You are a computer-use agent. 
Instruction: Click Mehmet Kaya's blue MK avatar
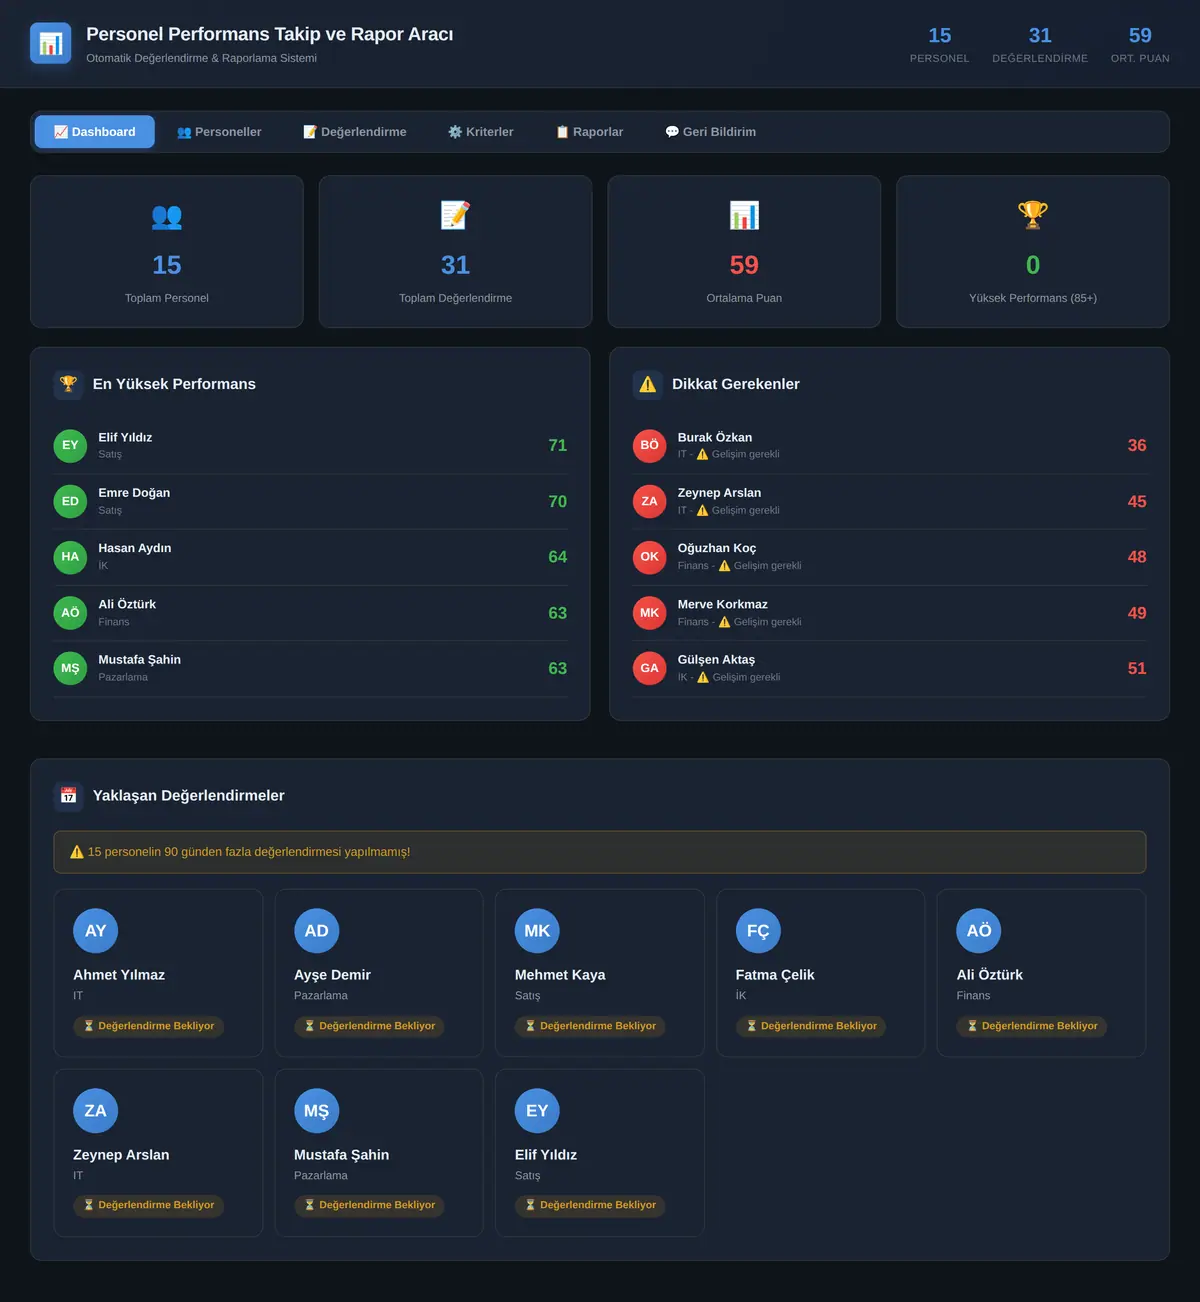coord(537,931)
